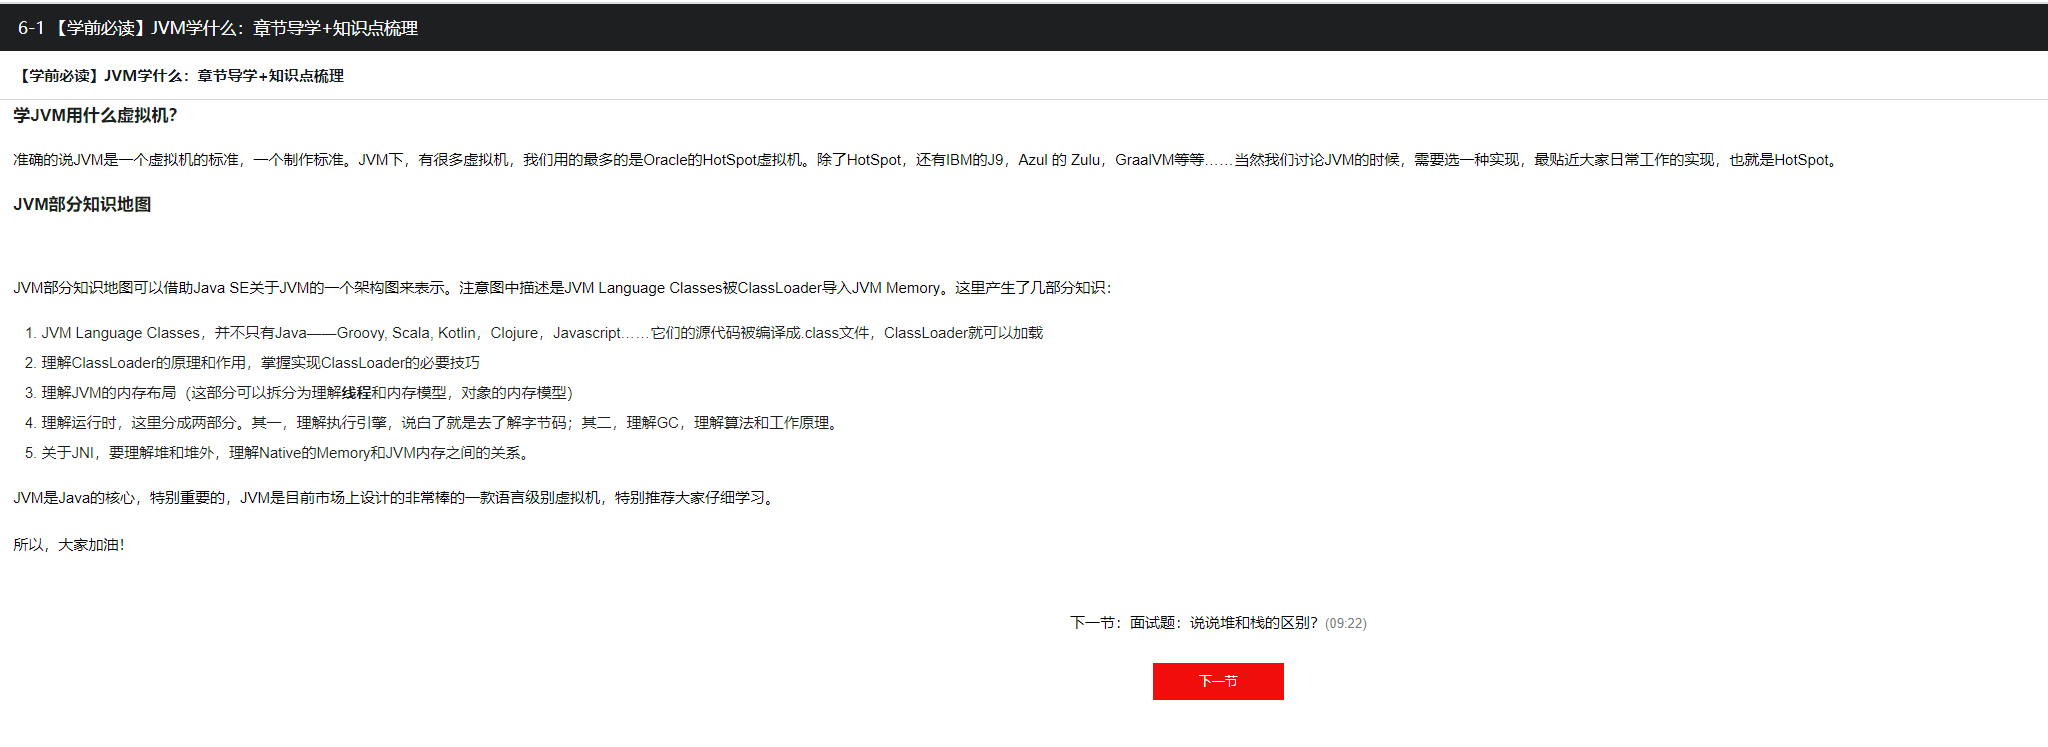Click the (09:22) duration next to next lesson
Image resolution: width=2048 pixels, height=747 pixels.
pos(1345,624)
